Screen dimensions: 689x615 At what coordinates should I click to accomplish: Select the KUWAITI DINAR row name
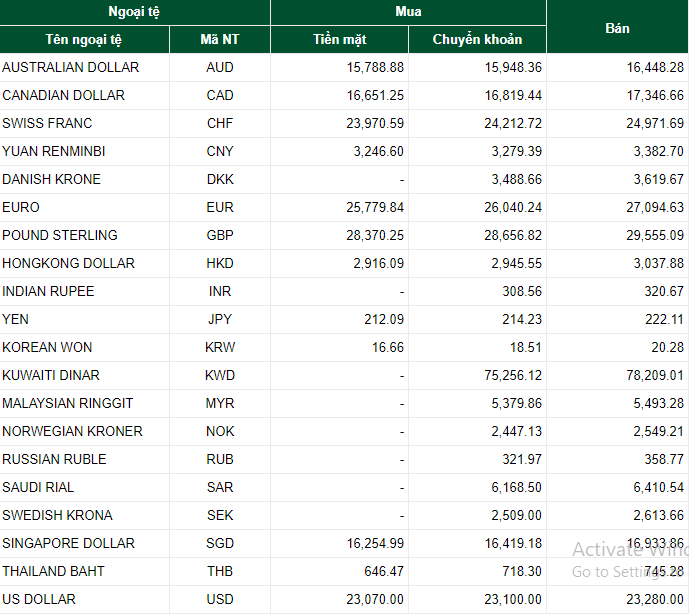(51, 375)
